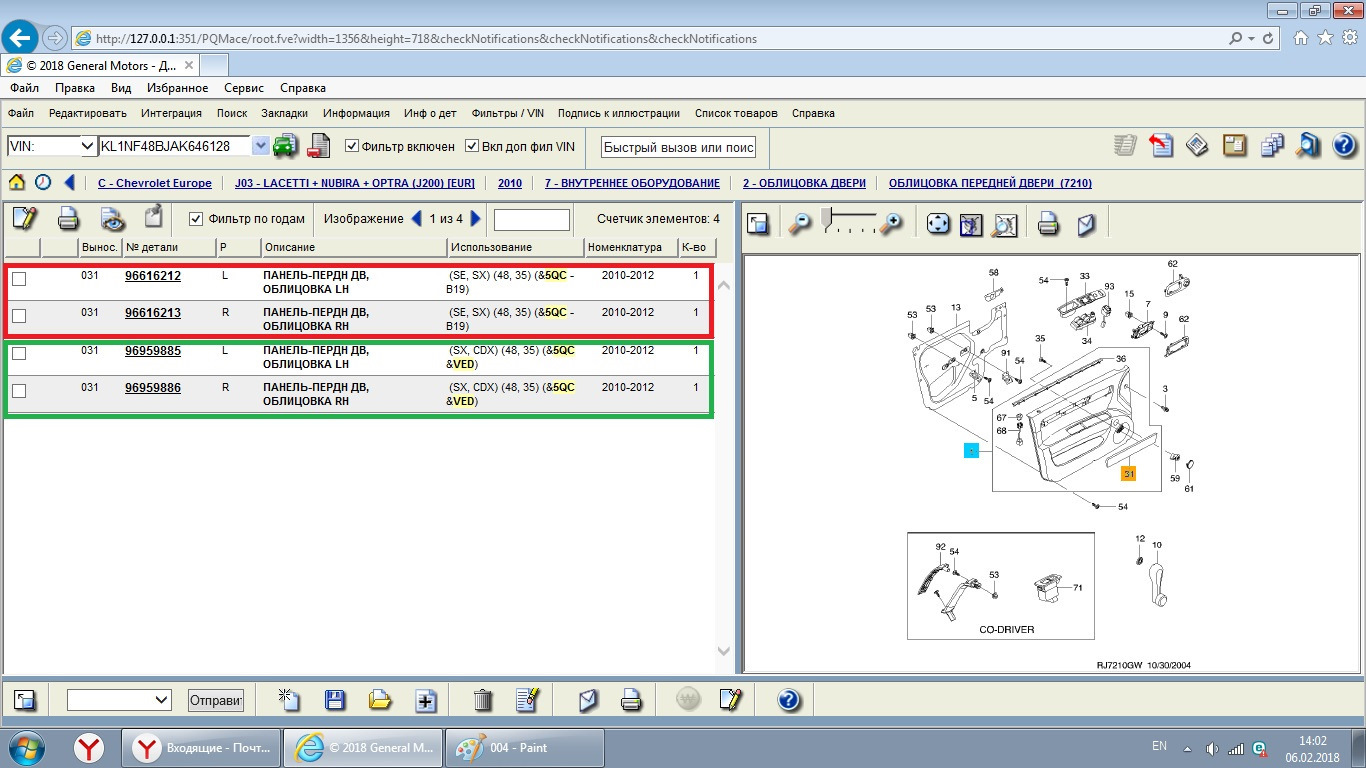Click the pan arrows icon for illustration
Image resolution: width=1366 pixels, height=768 pixels.
coord(938,224)
